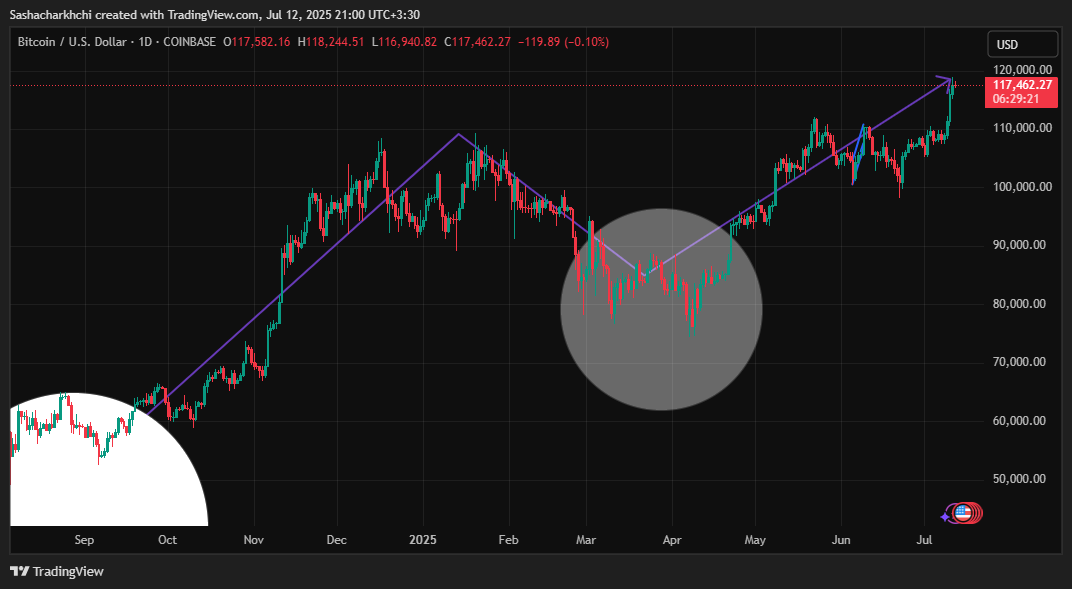Screen dimensions: 1072x589
Task: Click the Jul label on time axis
Action: click(924, 540)
